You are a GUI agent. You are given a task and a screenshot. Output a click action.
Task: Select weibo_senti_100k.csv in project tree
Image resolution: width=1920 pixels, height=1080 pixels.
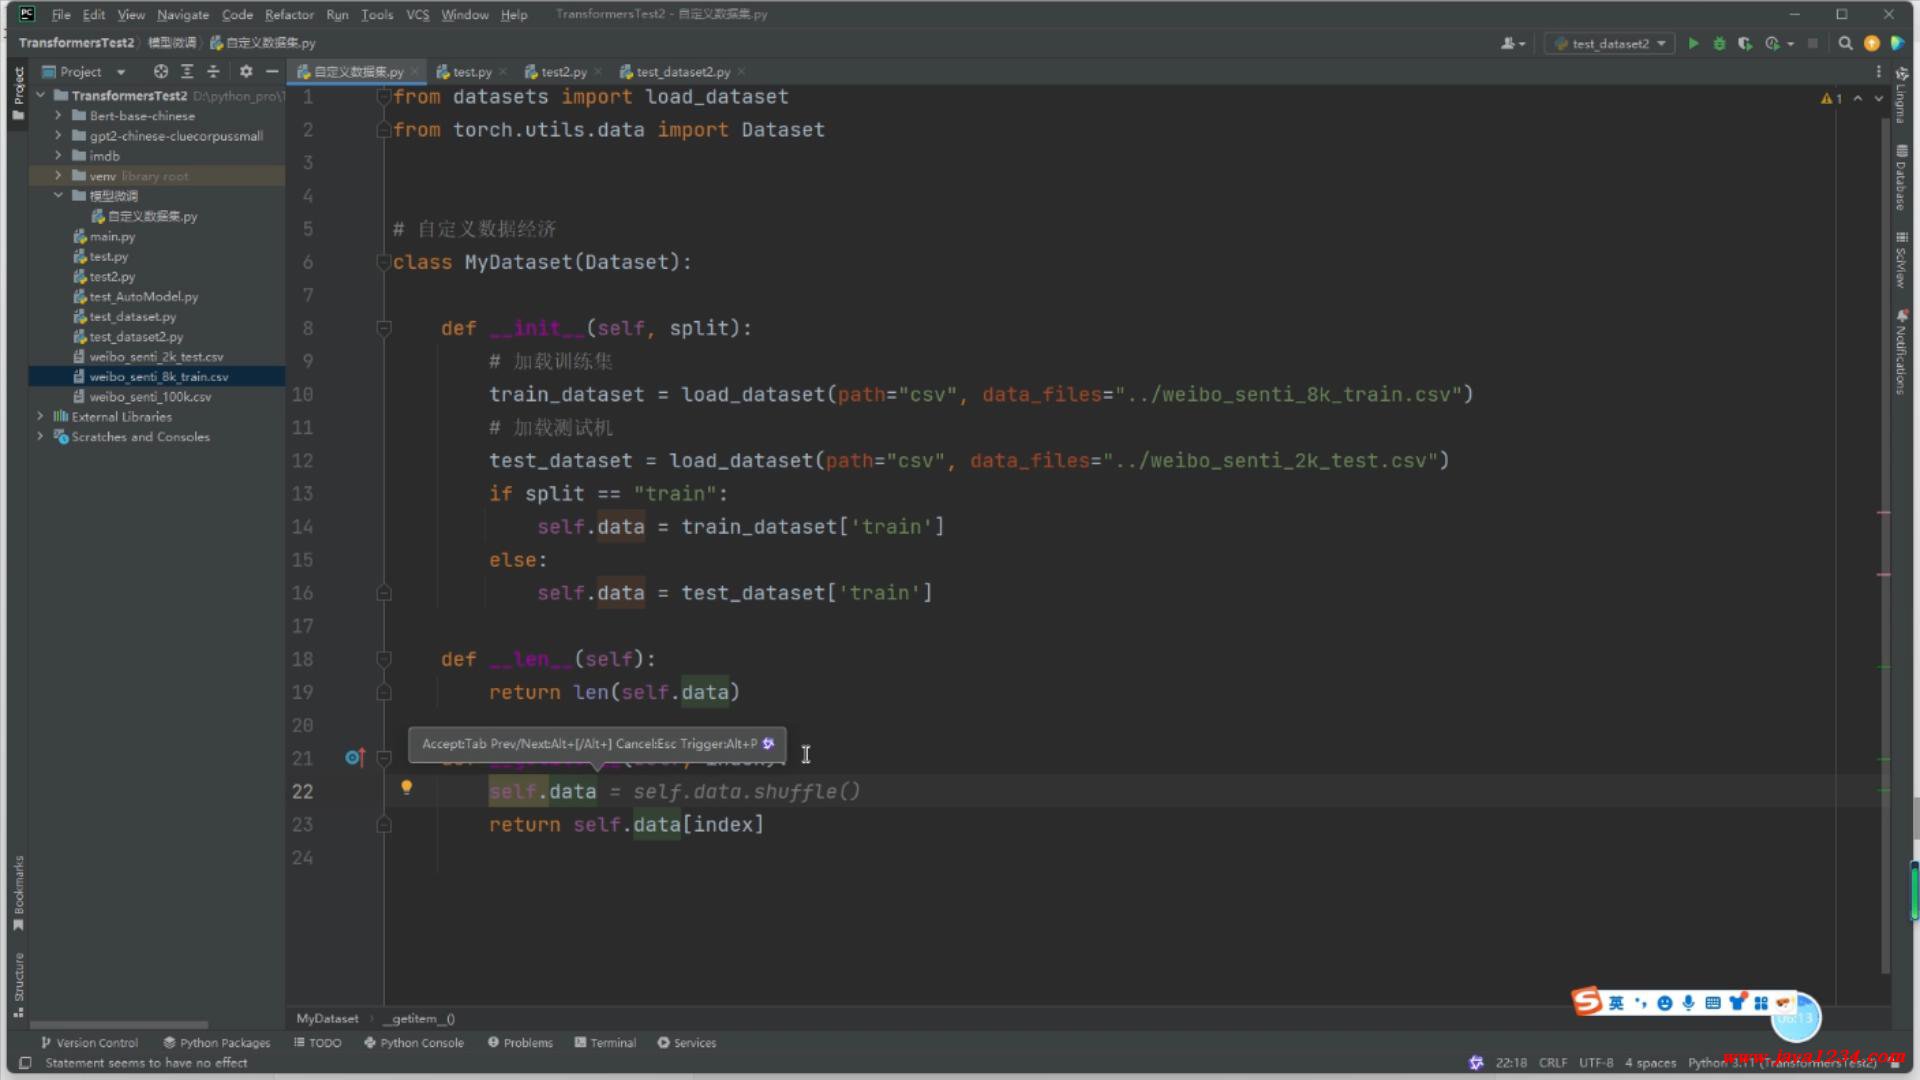point(150,397)
